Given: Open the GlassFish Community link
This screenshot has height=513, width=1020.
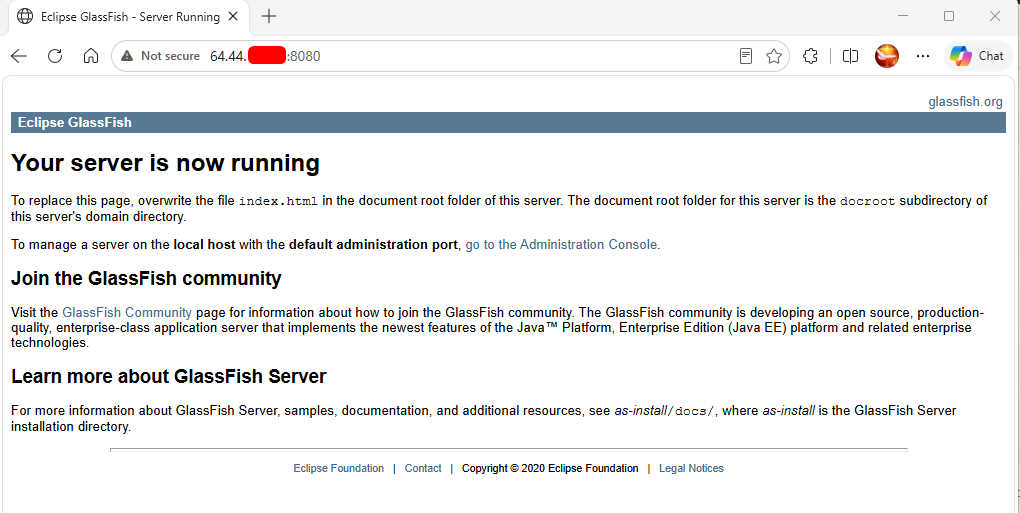Looking at the screenshot, I should pyautogui.click(x=127, y=312).
